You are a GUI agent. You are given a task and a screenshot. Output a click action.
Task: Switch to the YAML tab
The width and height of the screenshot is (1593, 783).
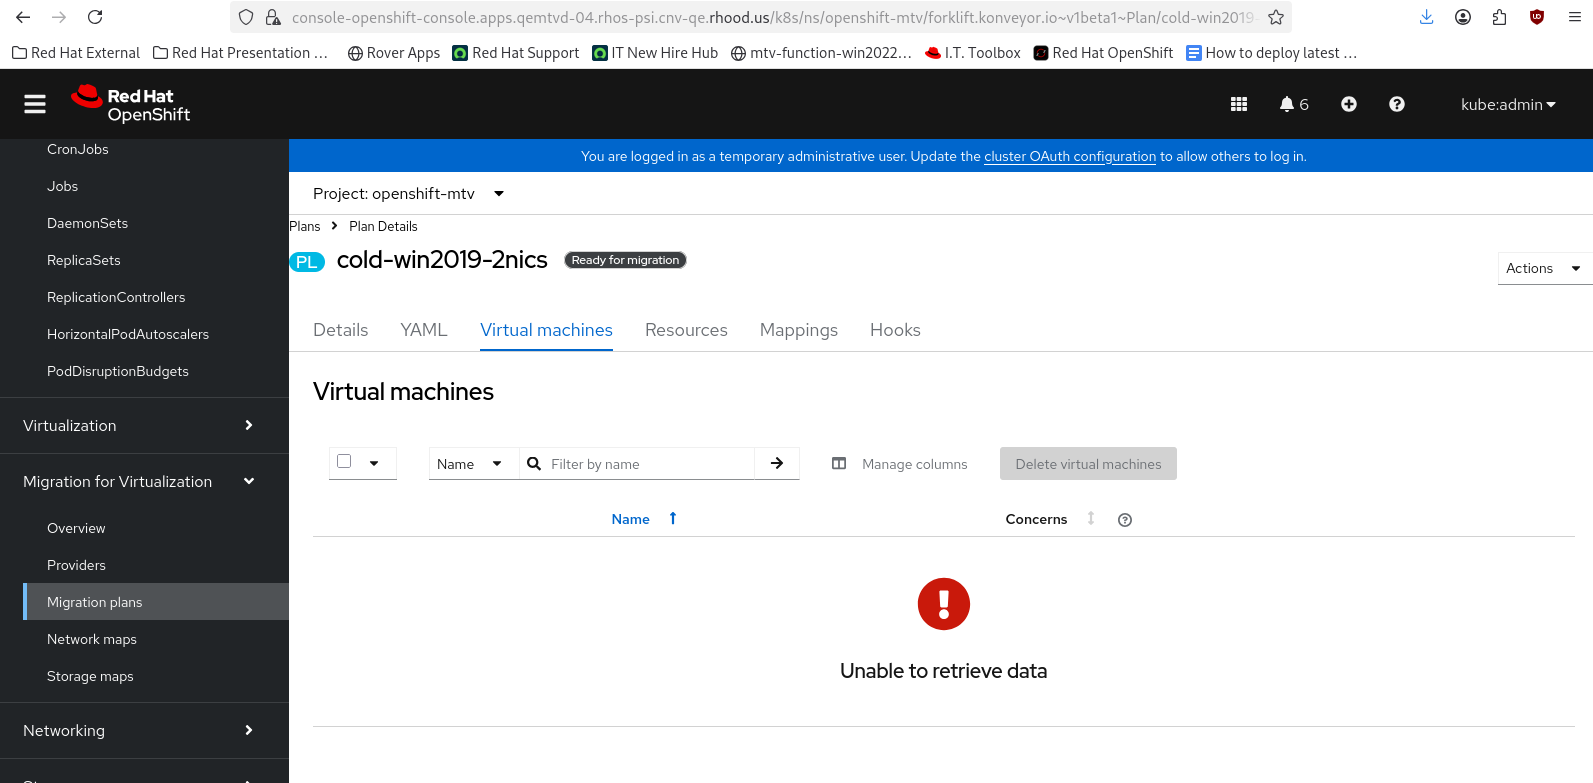click(x=424, y=330)
